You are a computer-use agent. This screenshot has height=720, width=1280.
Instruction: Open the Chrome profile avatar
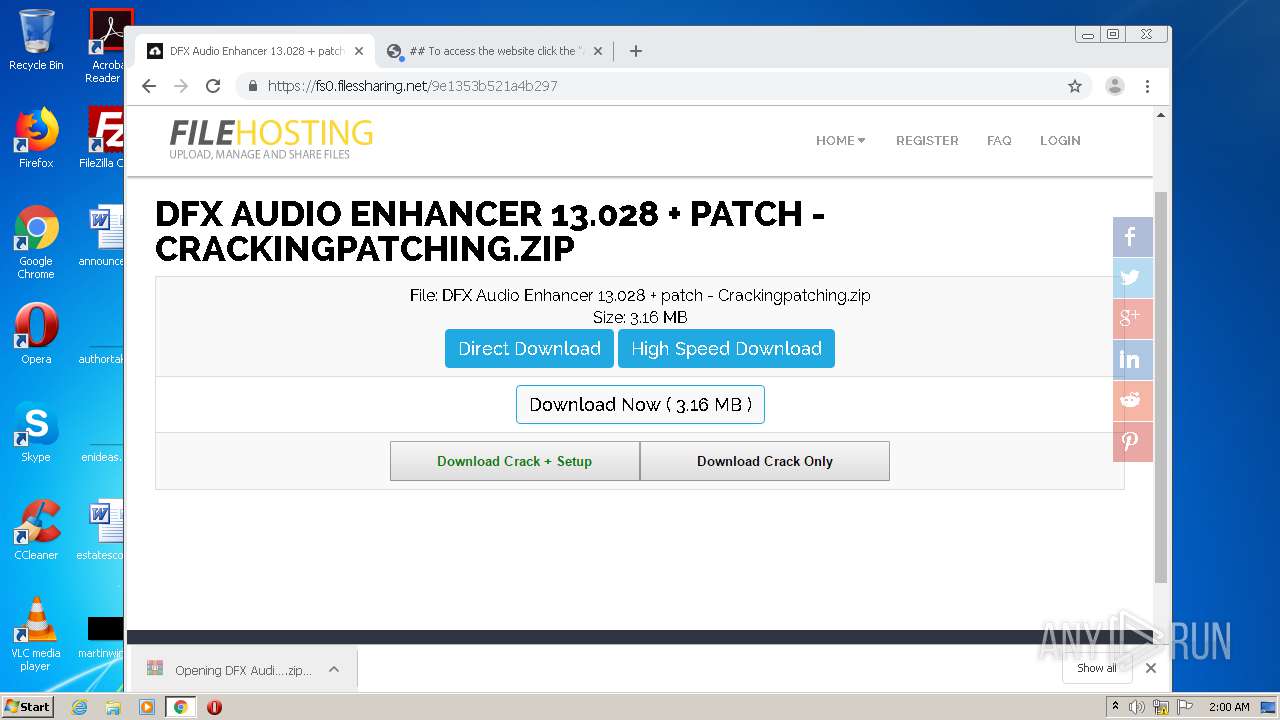[1115, 86]
